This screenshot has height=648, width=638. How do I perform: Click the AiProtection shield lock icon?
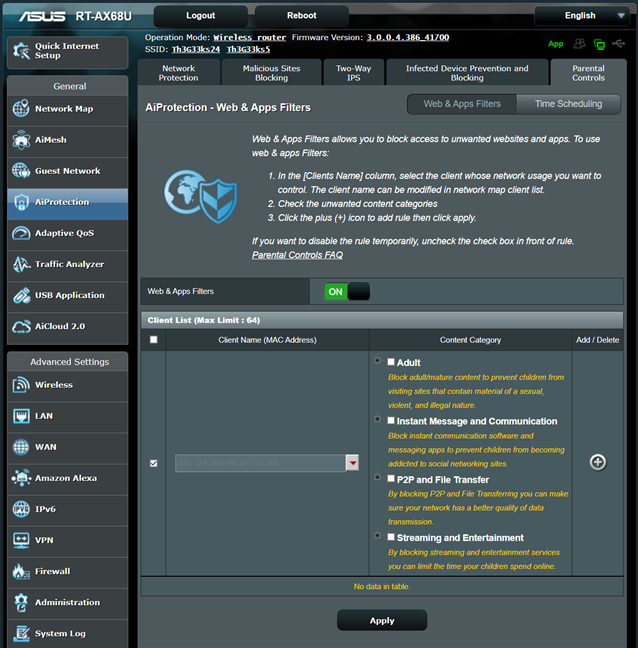21,202
